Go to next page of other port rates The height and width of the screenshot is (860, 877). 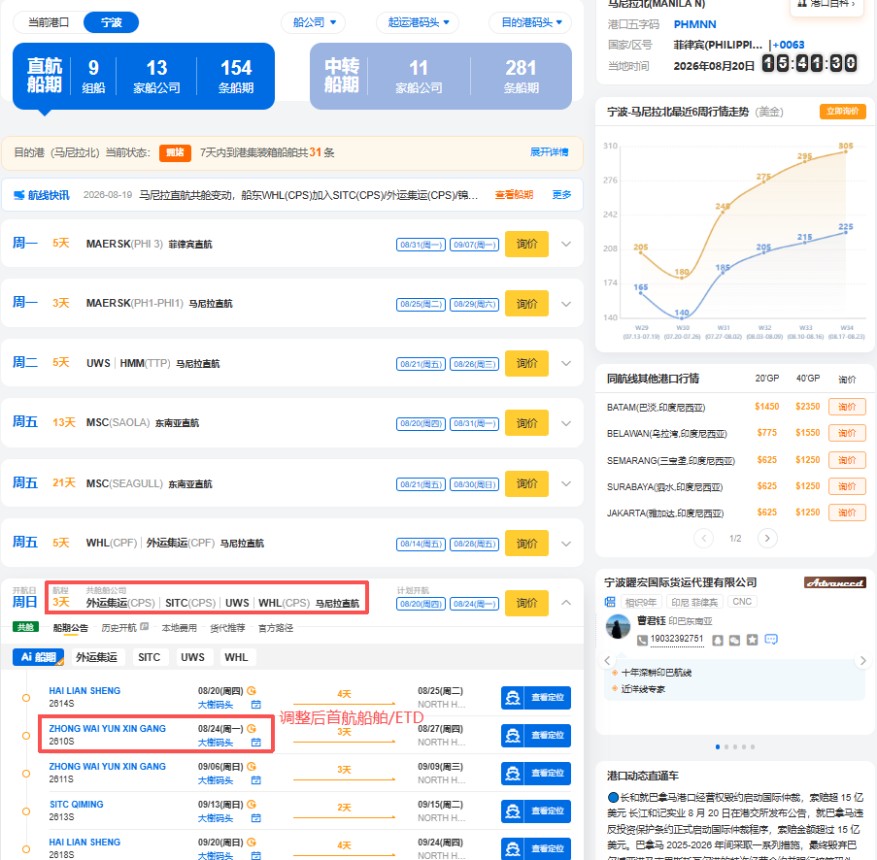767,538
